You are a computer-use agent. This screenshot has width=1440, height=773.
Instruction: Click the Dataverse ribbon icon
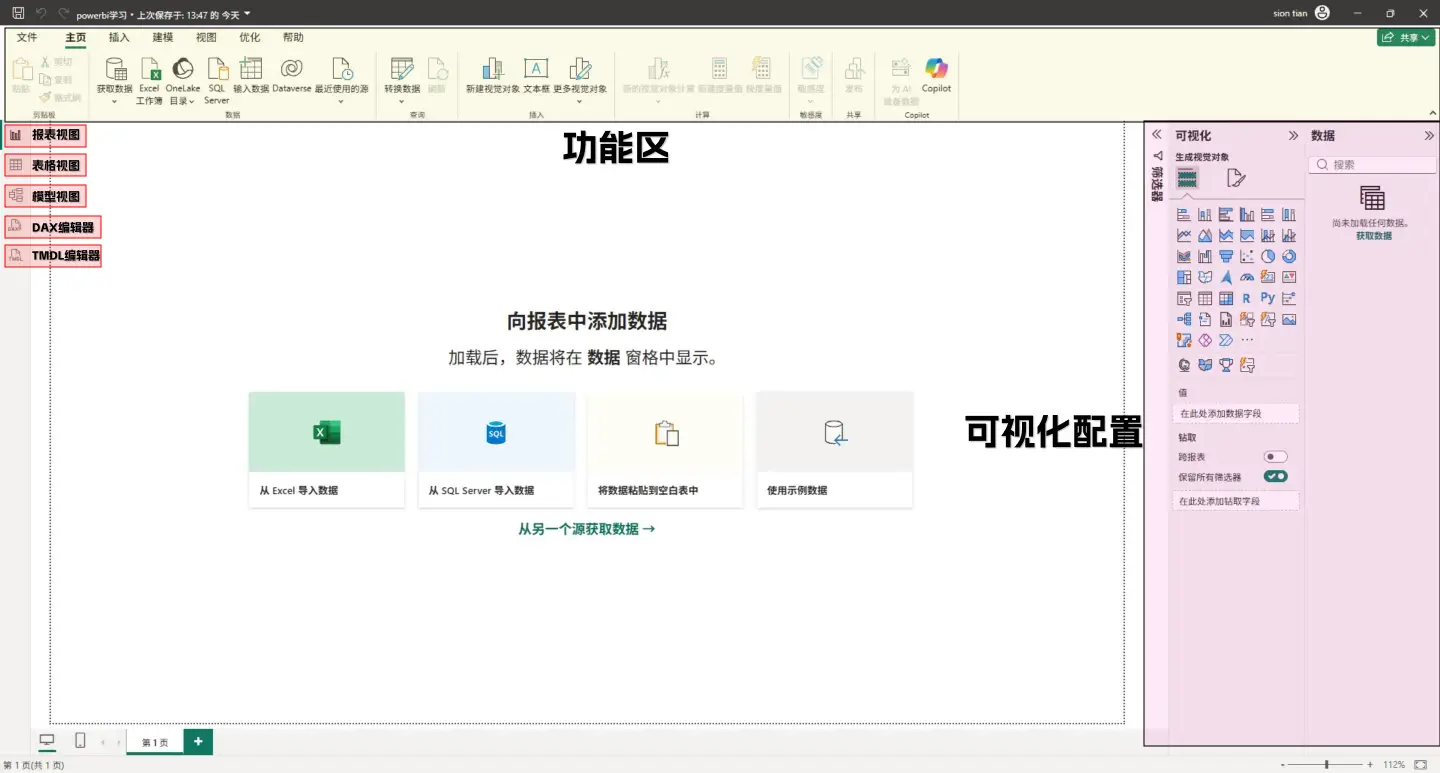tap(291, 69)
